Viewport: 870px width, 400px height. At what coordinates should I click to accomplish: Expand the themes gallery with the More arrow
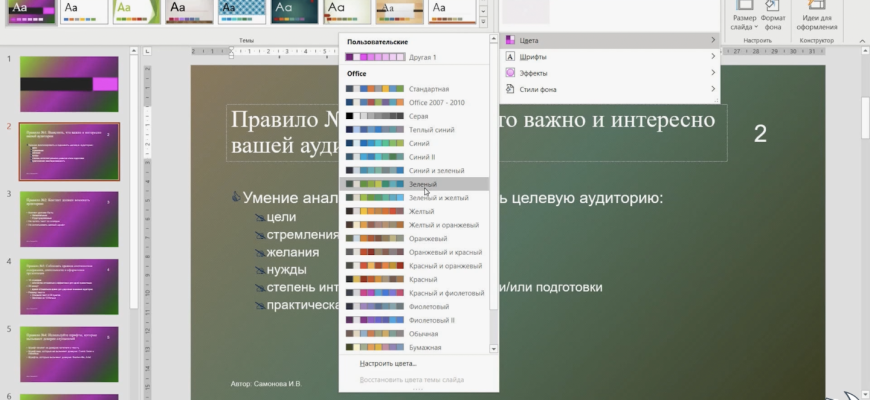point(484,20)
